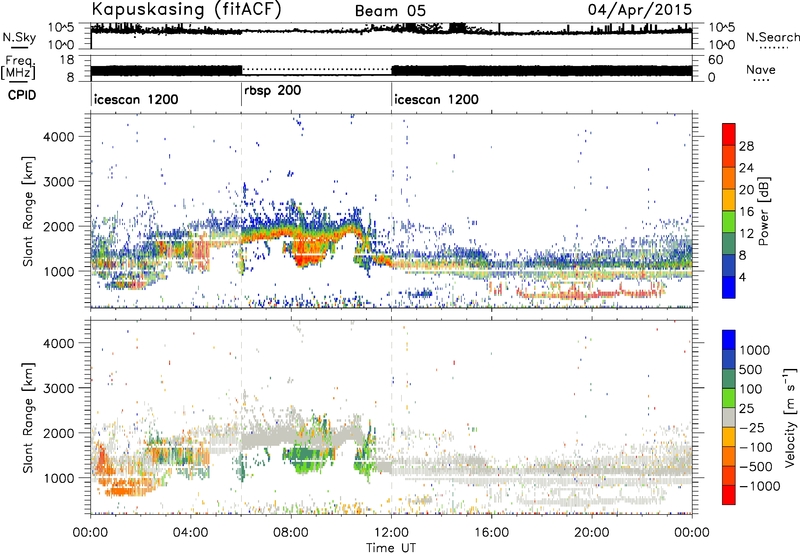Select the CPID row label
Screen dimensions: 800x554
pos(22,95)
